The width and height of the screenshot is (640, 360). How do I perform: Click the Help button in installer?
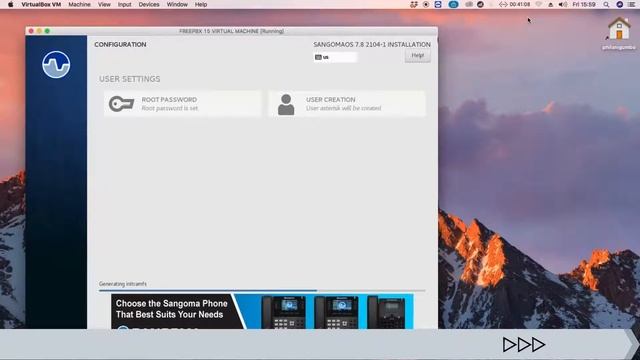(x=418, y=56)
